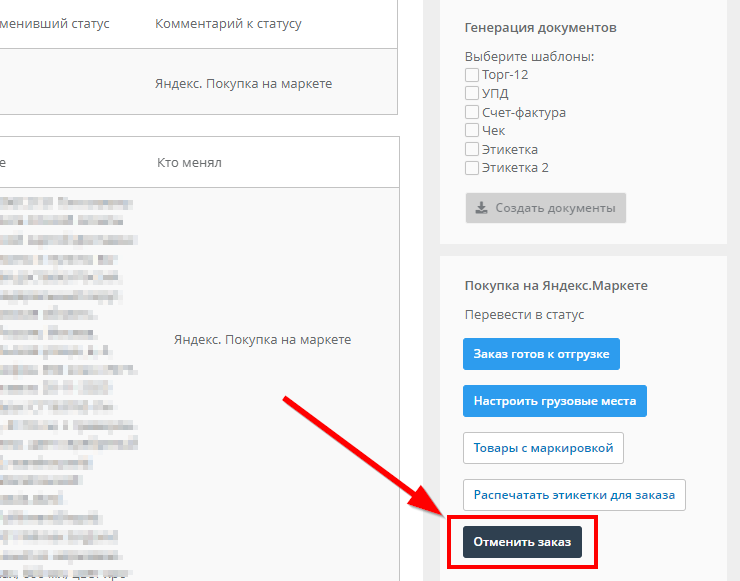Viewport: 740px width, 581px height.
Task: Tick the Счет-фактура checkbox
Action: [x=472, y=112]
